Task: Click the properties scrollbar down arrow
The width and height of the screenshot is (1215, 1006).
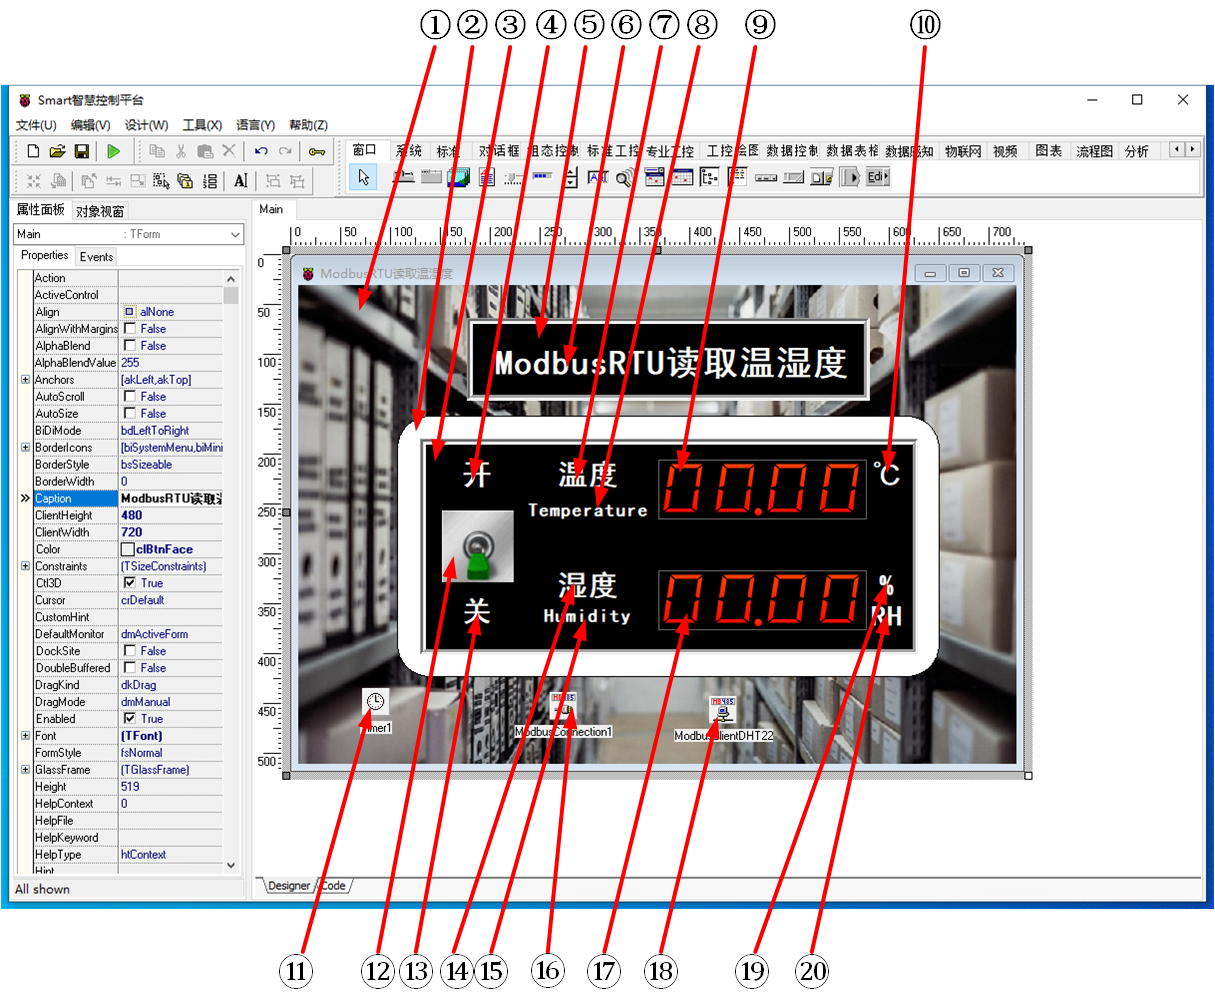Action: point(231,865)
